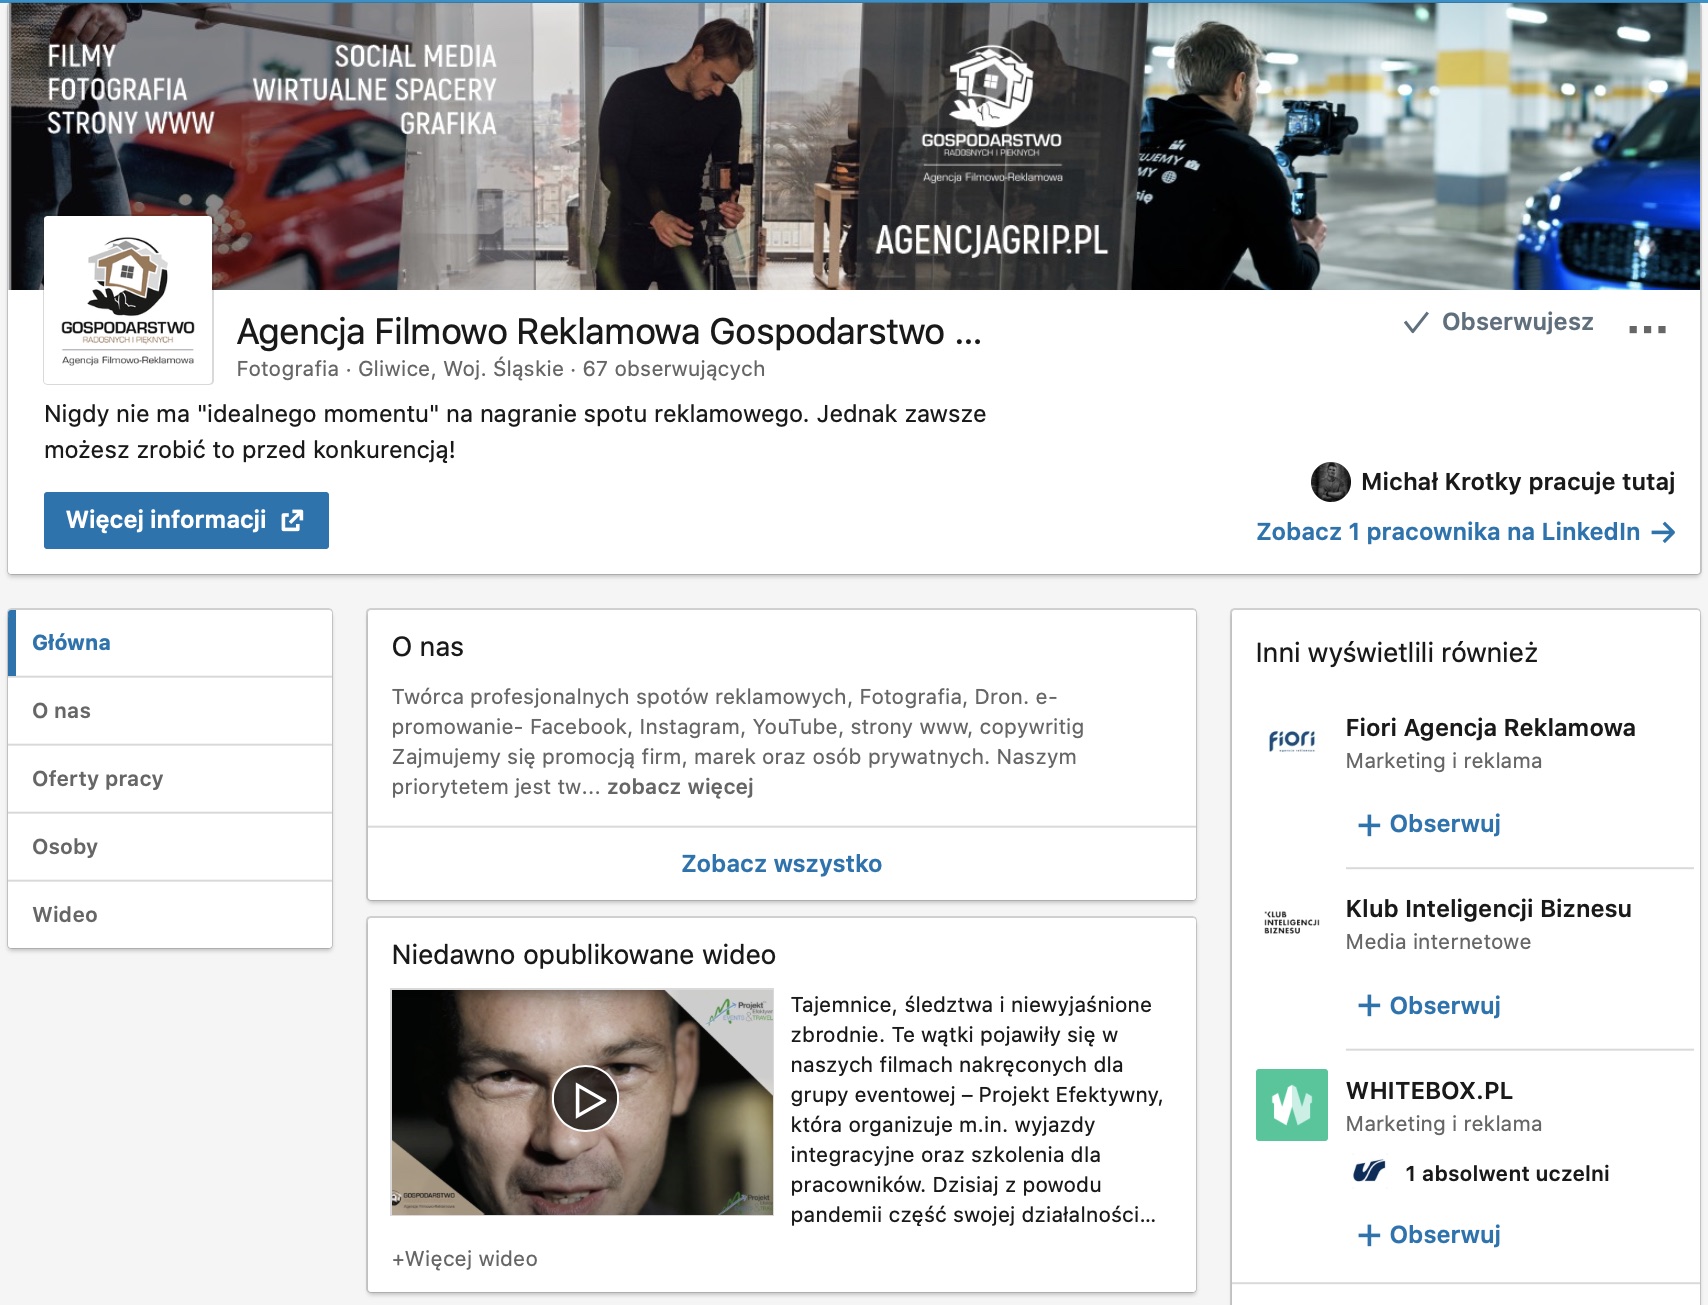The image size is (1708, 1305).
Task: Follow WHITEBOX.PL with Obserwuj
Action: 1430,1235
